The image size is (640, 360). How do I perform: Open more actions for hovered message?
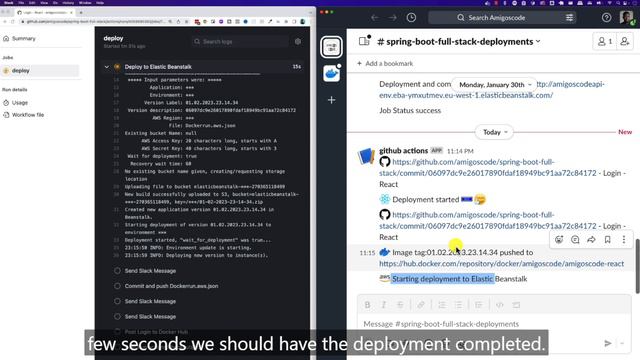click(624, 240)
